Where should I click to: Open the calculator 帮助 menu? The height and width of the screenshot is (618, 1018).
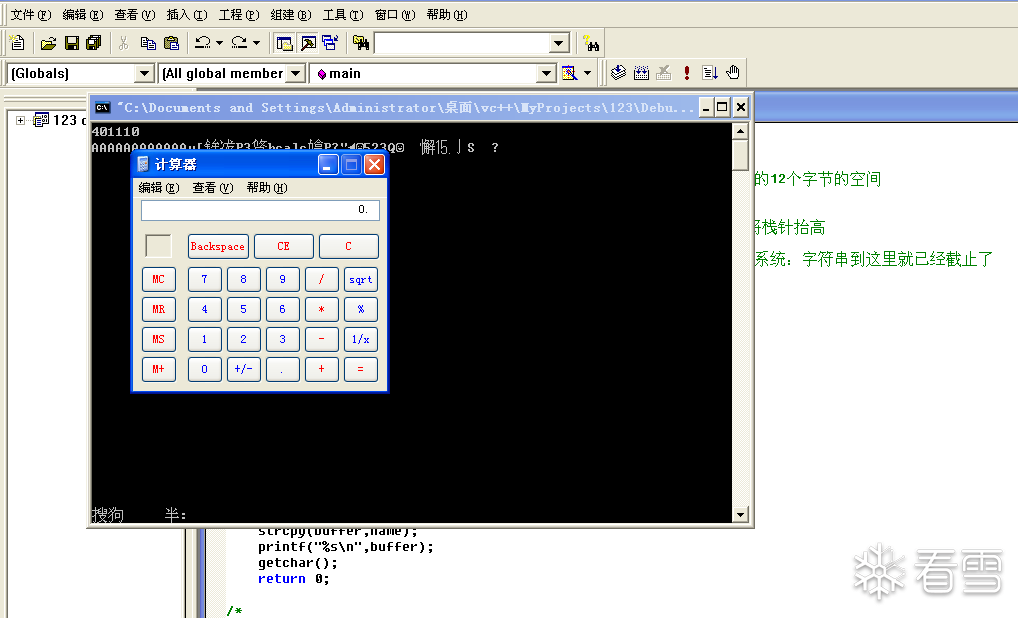tap(266, 188)
